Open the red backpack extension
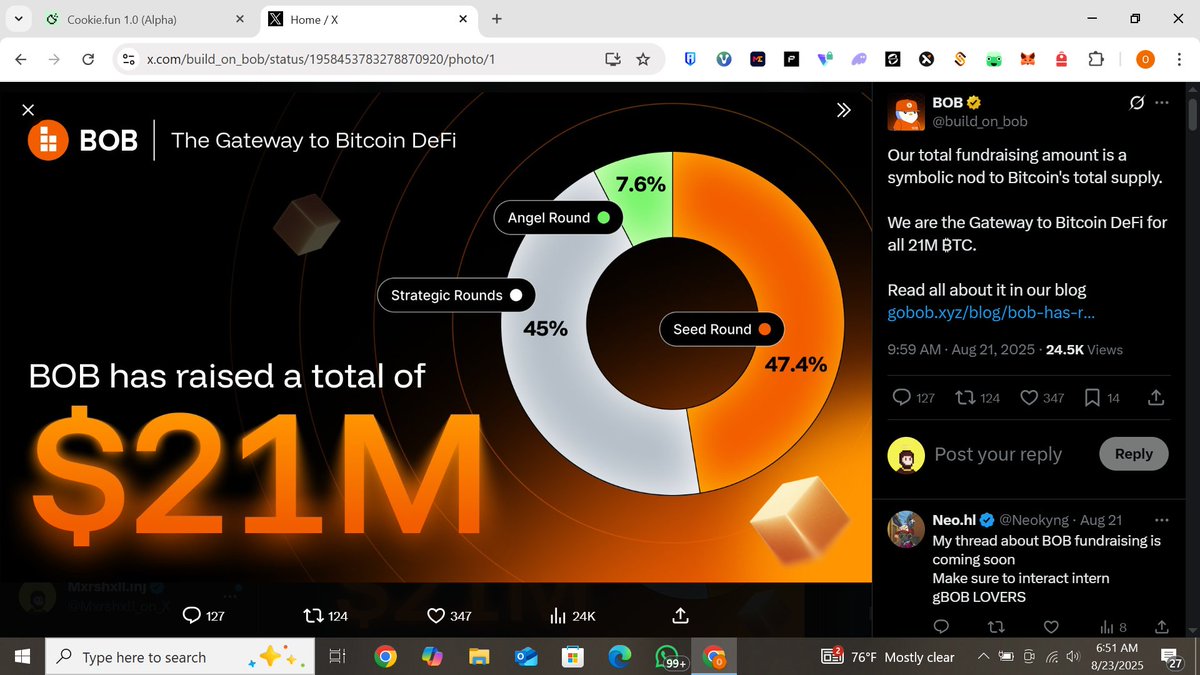Viewport: 1200px width, 675px height. coord(1062,59)
